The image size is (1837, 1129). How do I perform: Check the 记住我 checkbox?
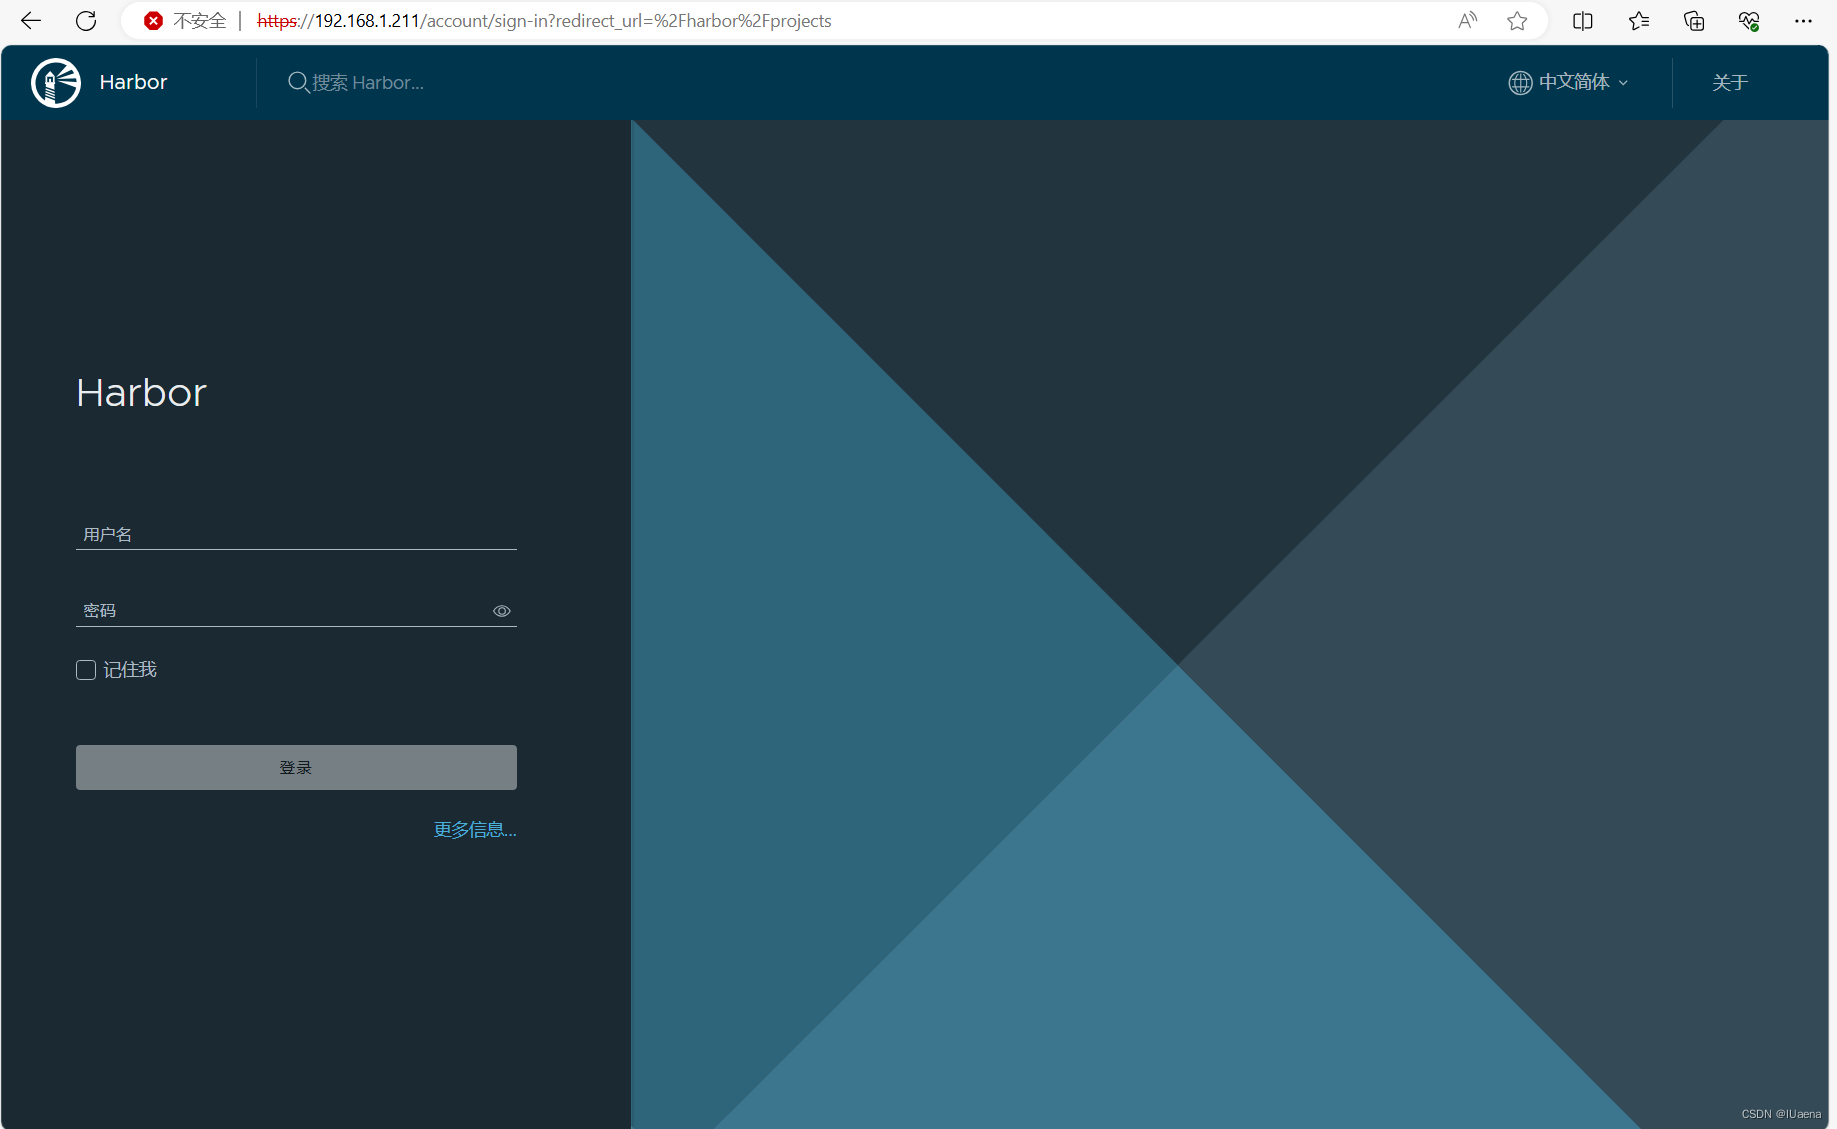tap(86, 670)
